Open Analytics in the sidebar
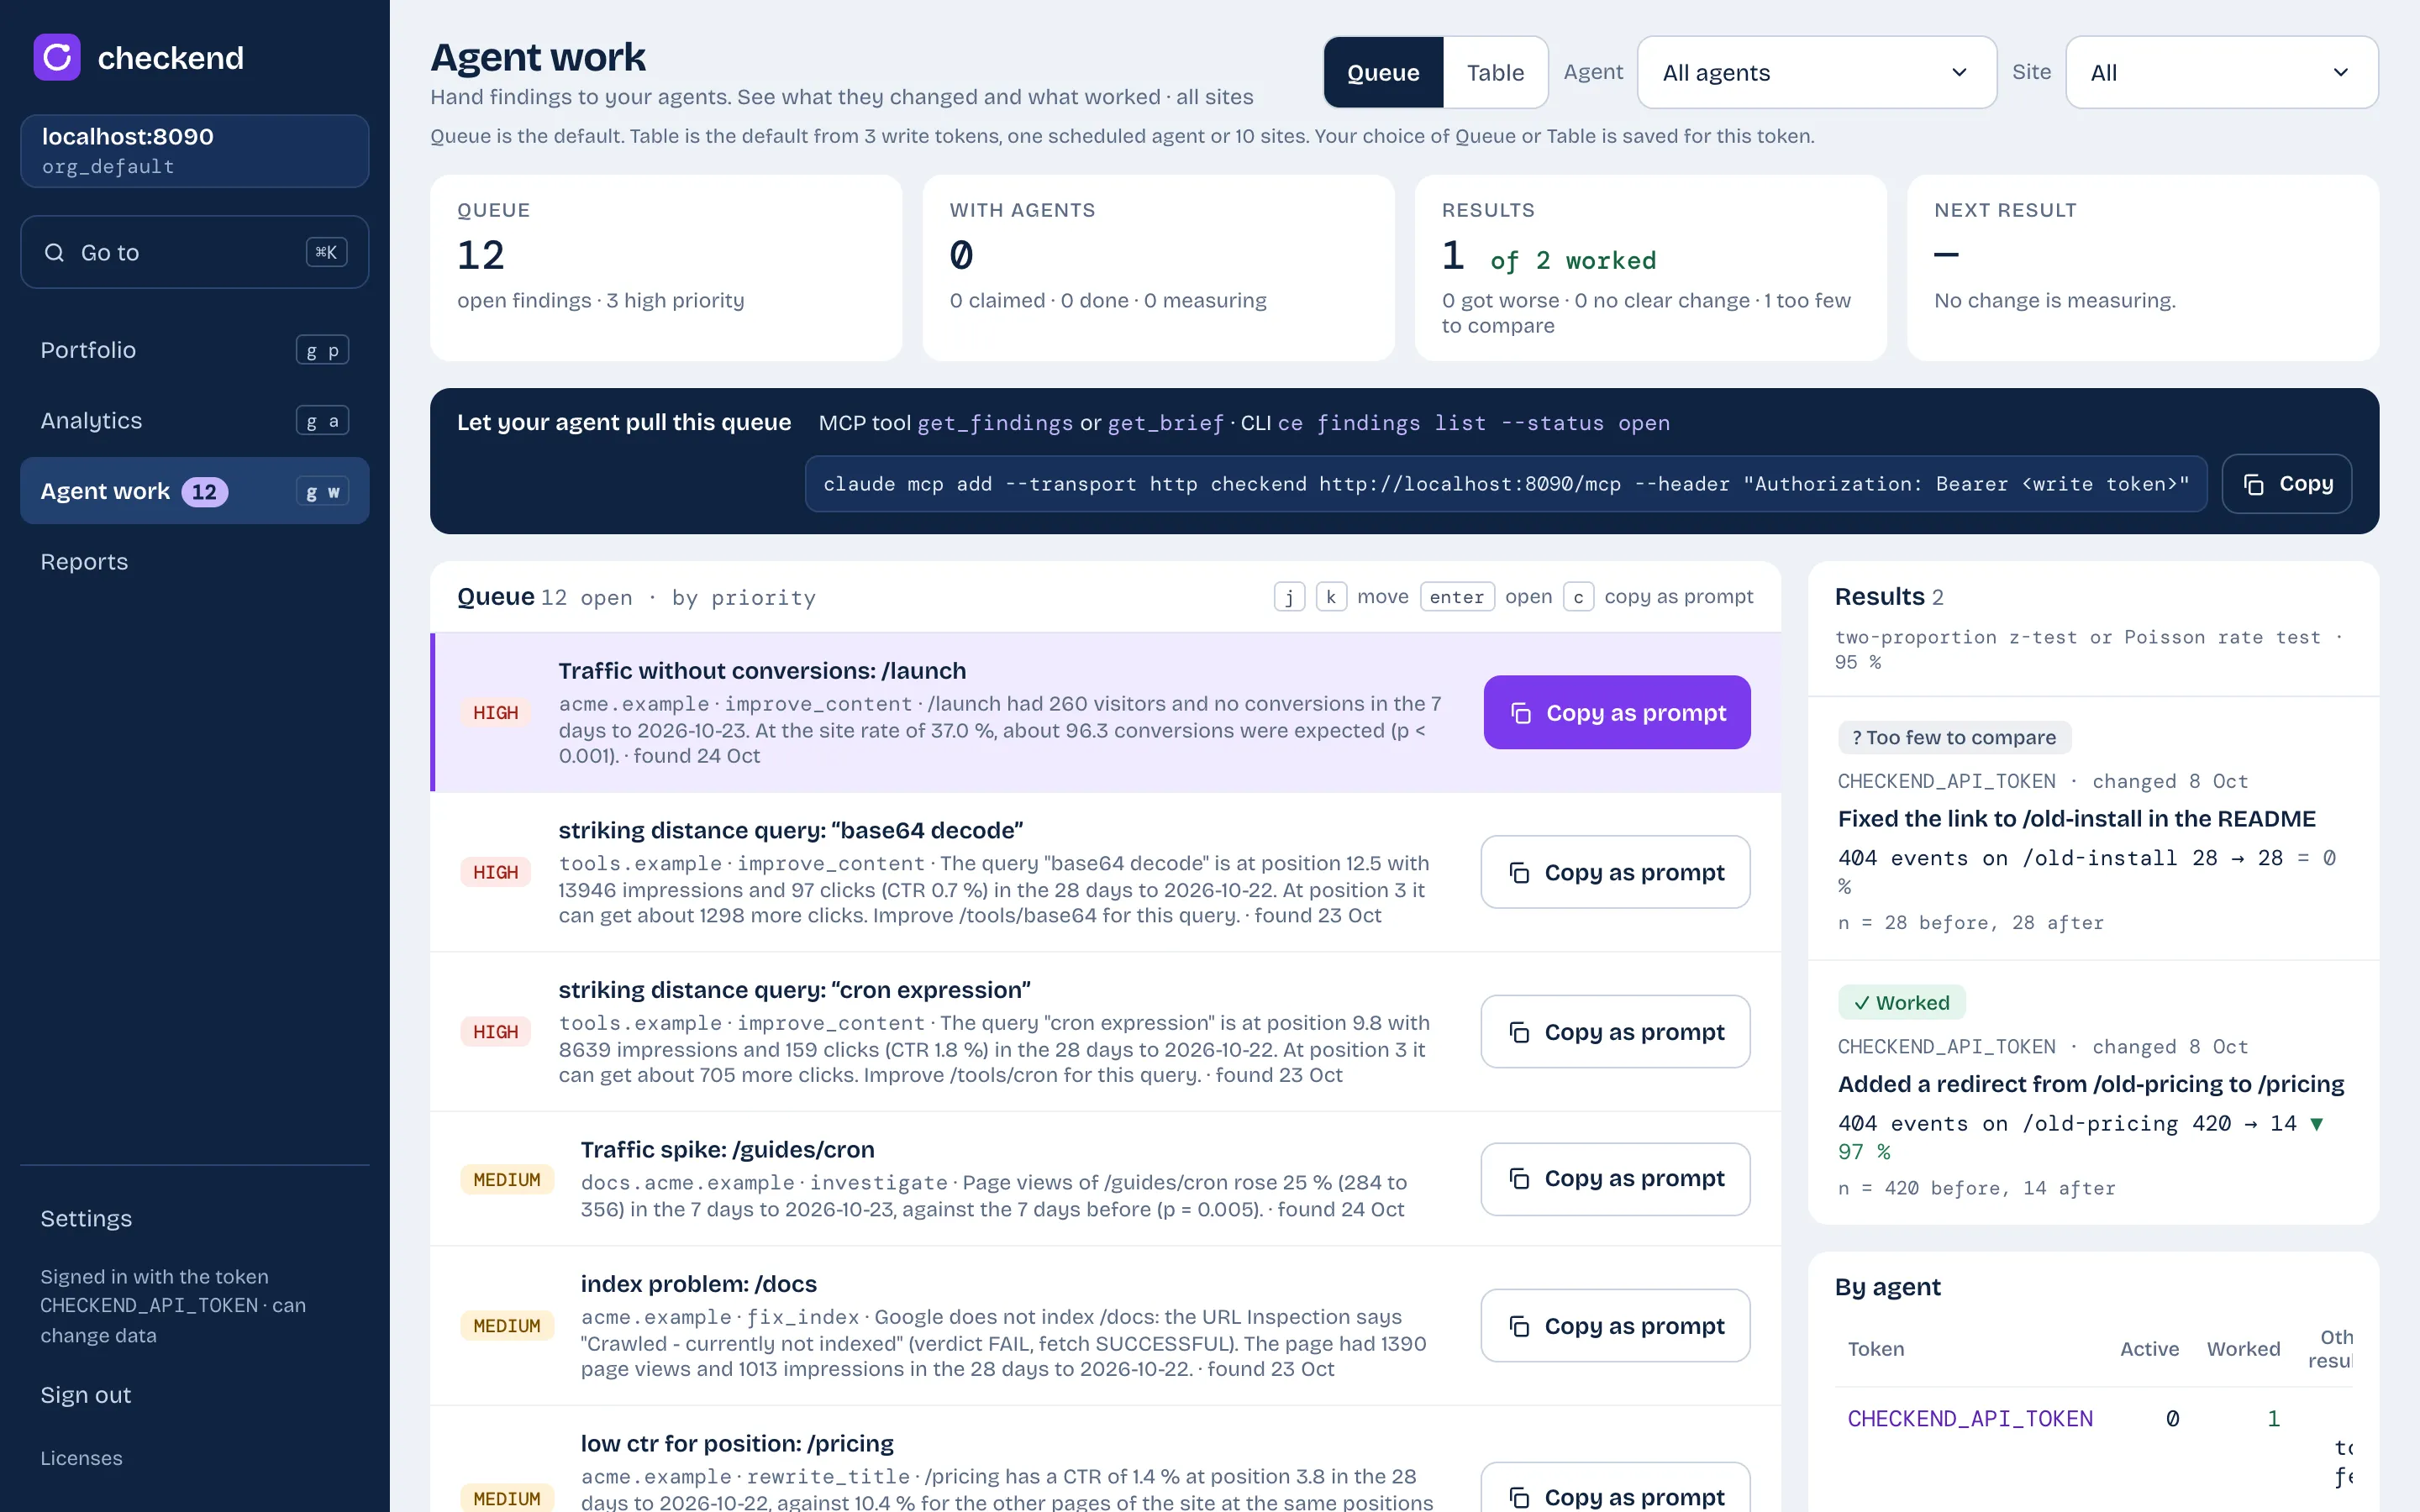This screenshot has width=2420, height=1512. point(194,421)
